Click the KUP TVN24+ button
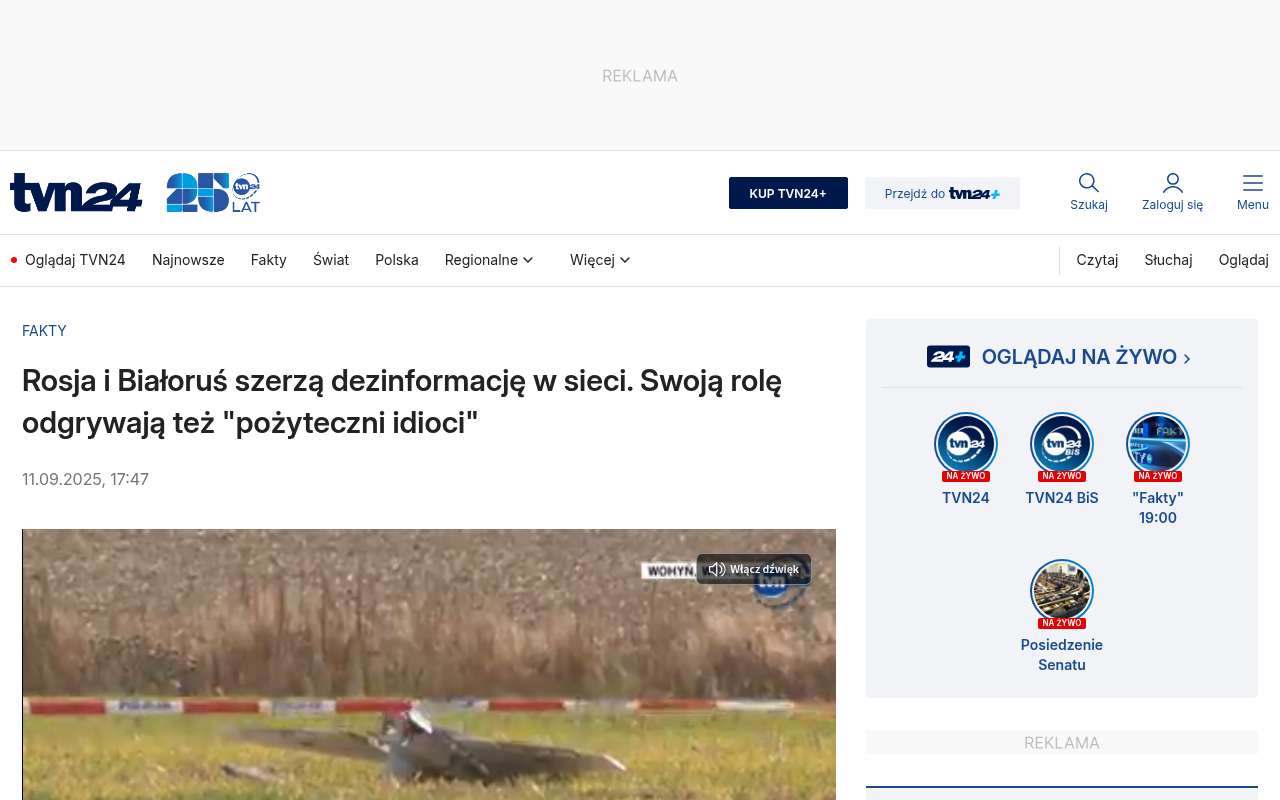This screenshot has width=1280, height=800. pyautogui.click(x=788, y=193)
